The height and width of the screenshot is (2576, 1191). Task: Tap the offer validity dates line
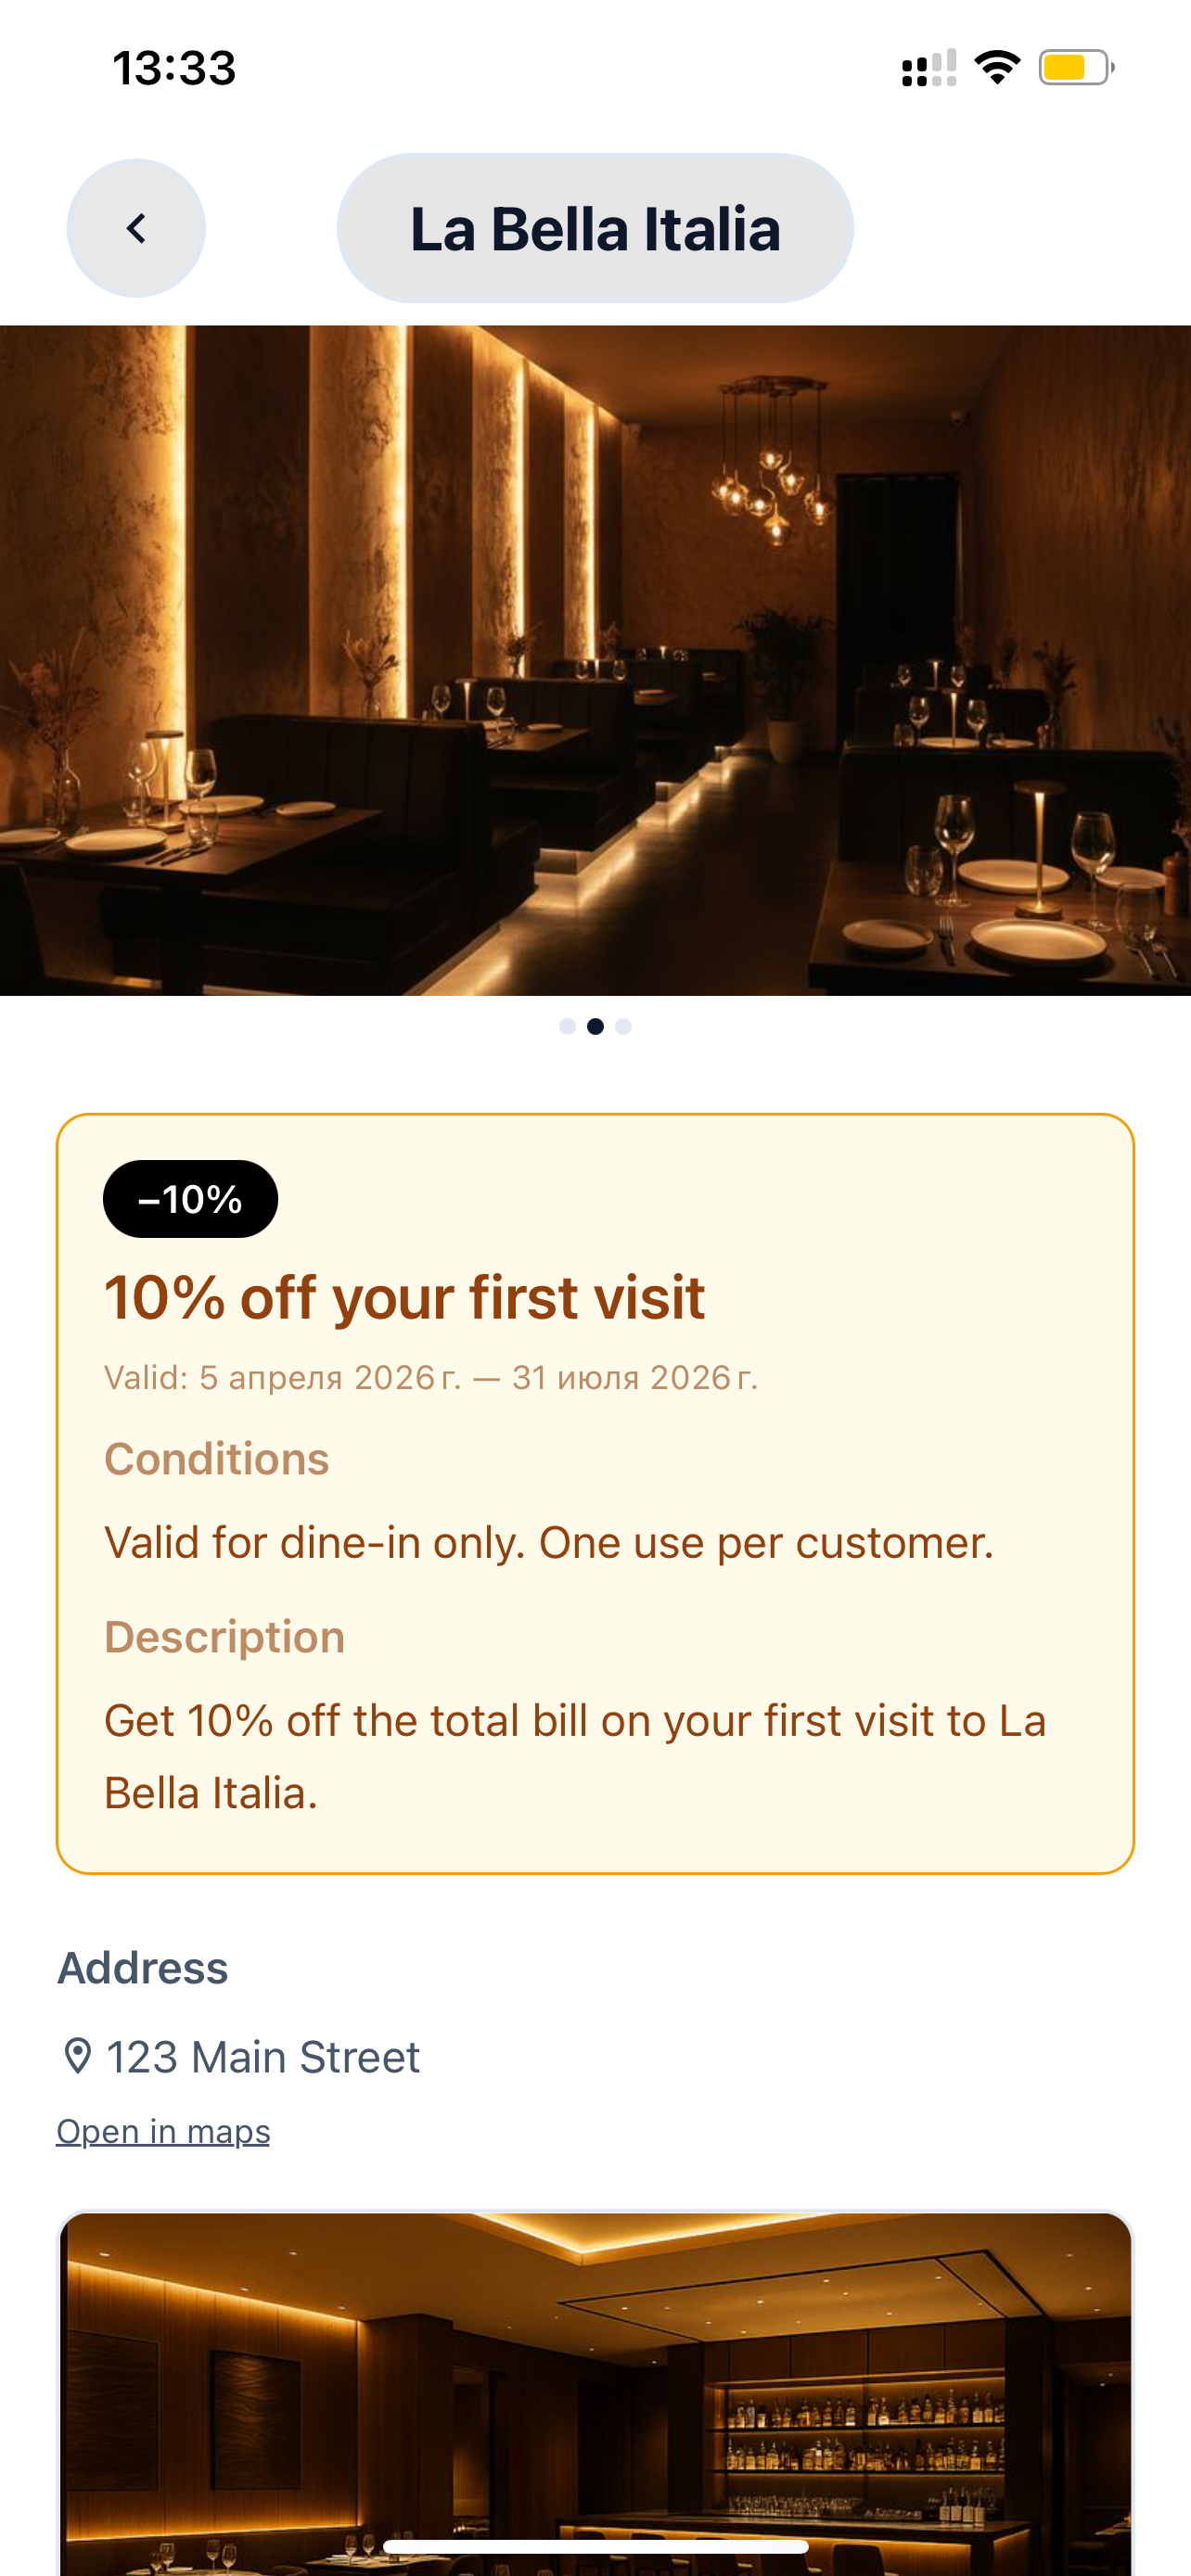click(431, 1378)
